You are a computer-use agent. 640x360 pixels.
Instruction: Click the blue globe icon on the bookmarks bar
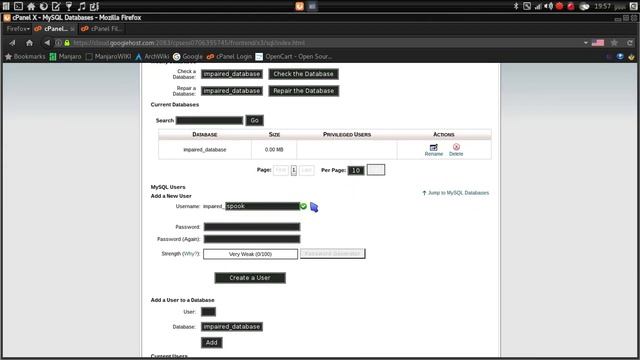(x=620, y=56)
